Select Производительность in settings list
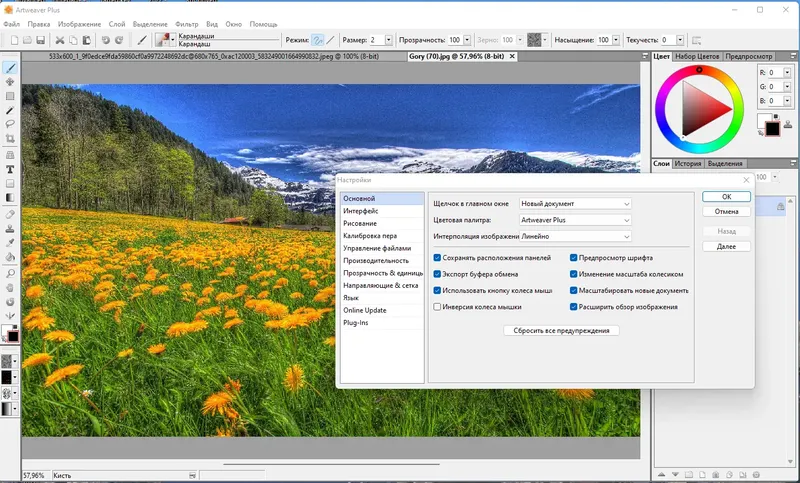Screen dimensions: 800x483 pyautogui.click(x=376, y=261)
